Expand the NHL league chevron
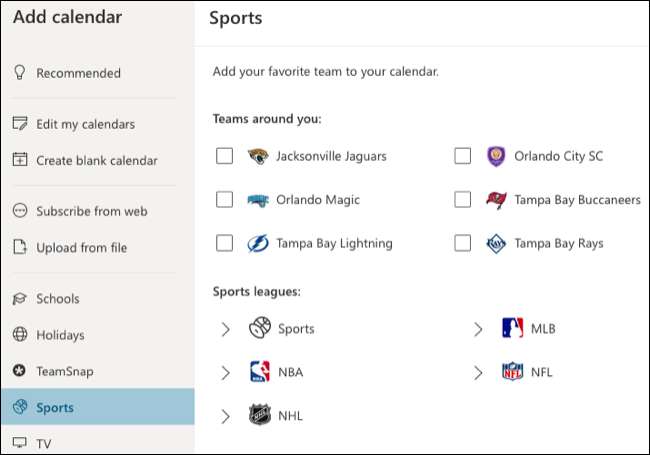Image resolution: width=650 pixels, height=455 pixels. 225,416
